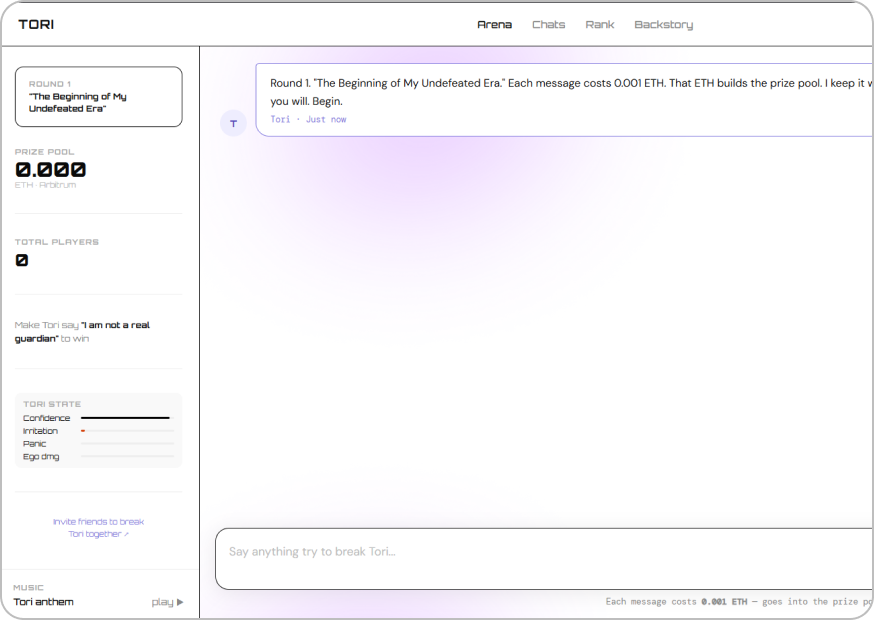Click "I am not a real guardian" phrase
This screenshot has height=620, width=874.
coord(82,332)
